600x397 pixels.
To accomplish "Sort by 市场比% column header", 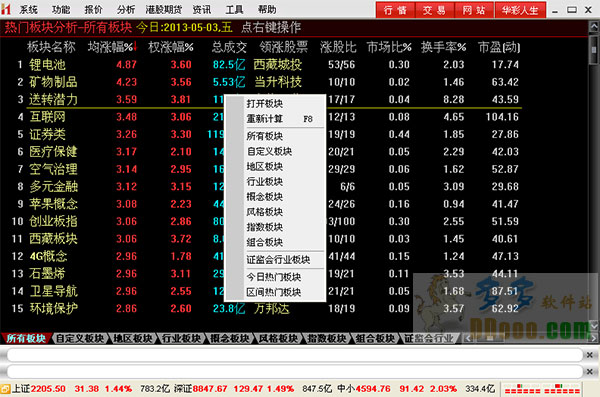I will [389, 47].
